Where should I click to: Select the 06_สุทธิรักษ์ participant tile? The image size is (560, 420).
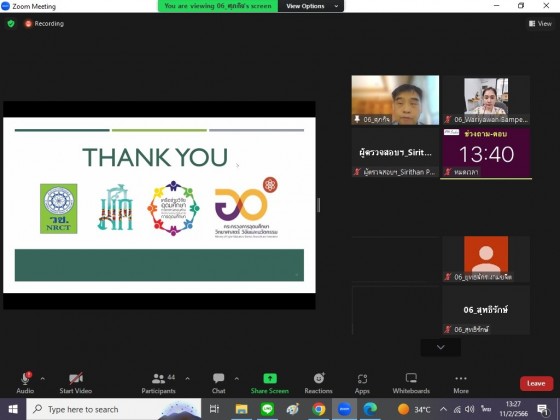point(486,310)
